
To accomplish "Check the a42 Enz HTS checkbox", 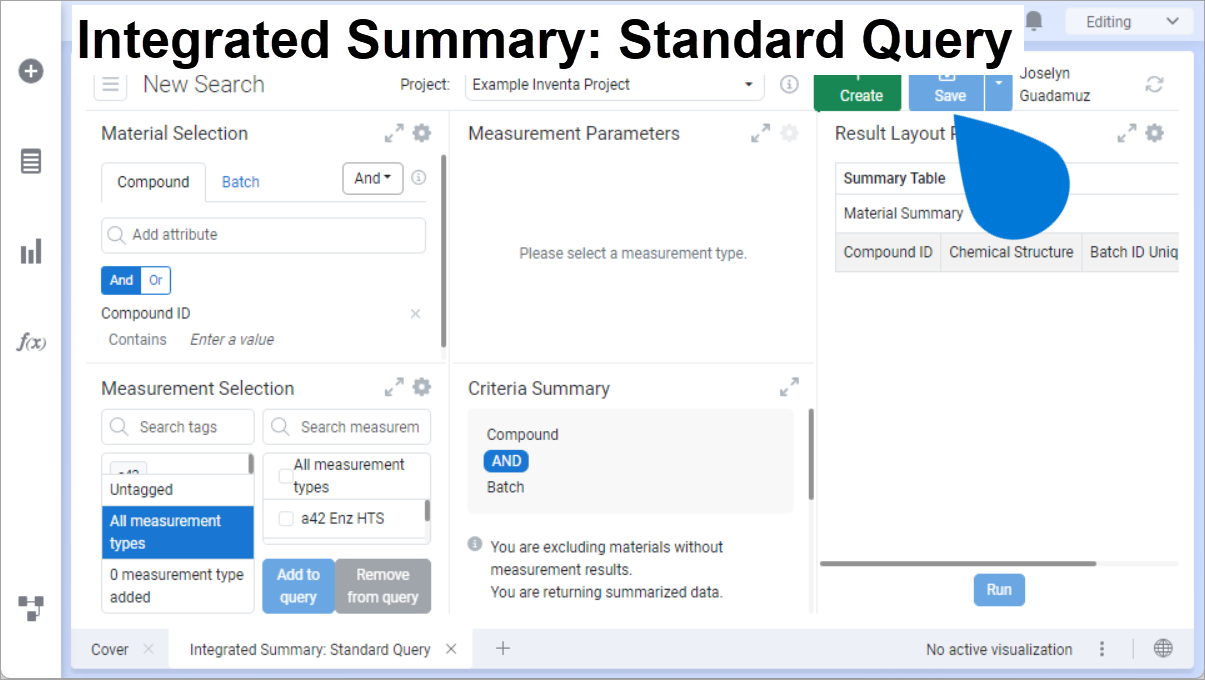I will point(286,518).
